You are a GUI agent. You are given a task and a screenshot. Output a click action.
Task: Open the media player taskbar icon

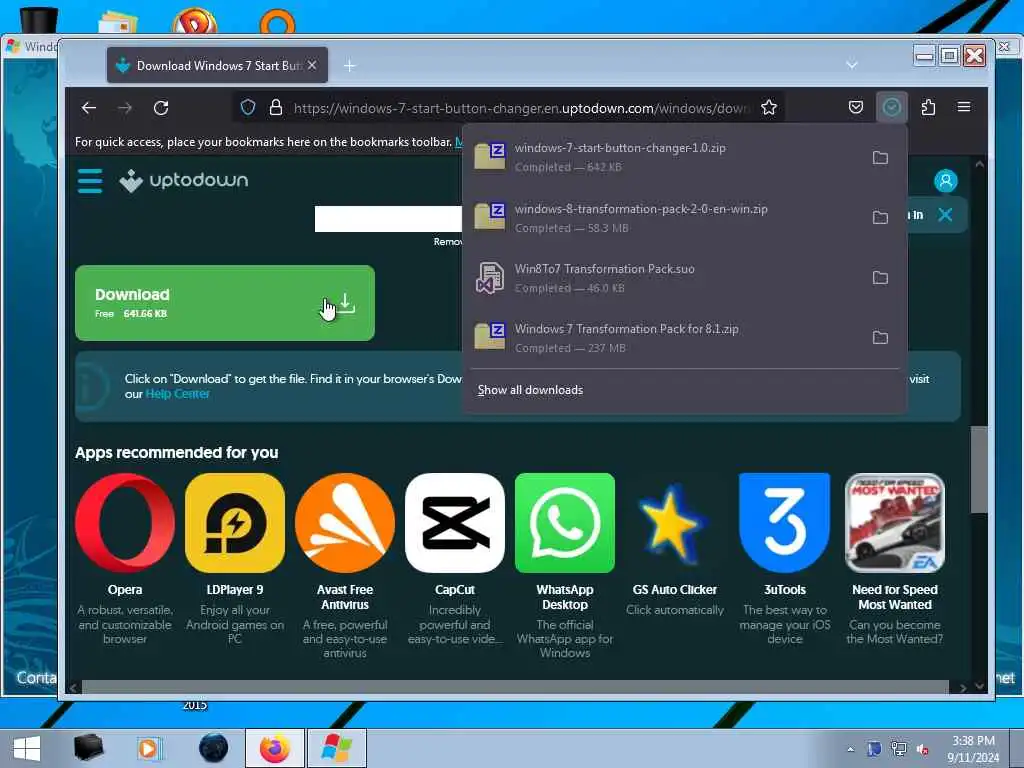click(150, 748)
